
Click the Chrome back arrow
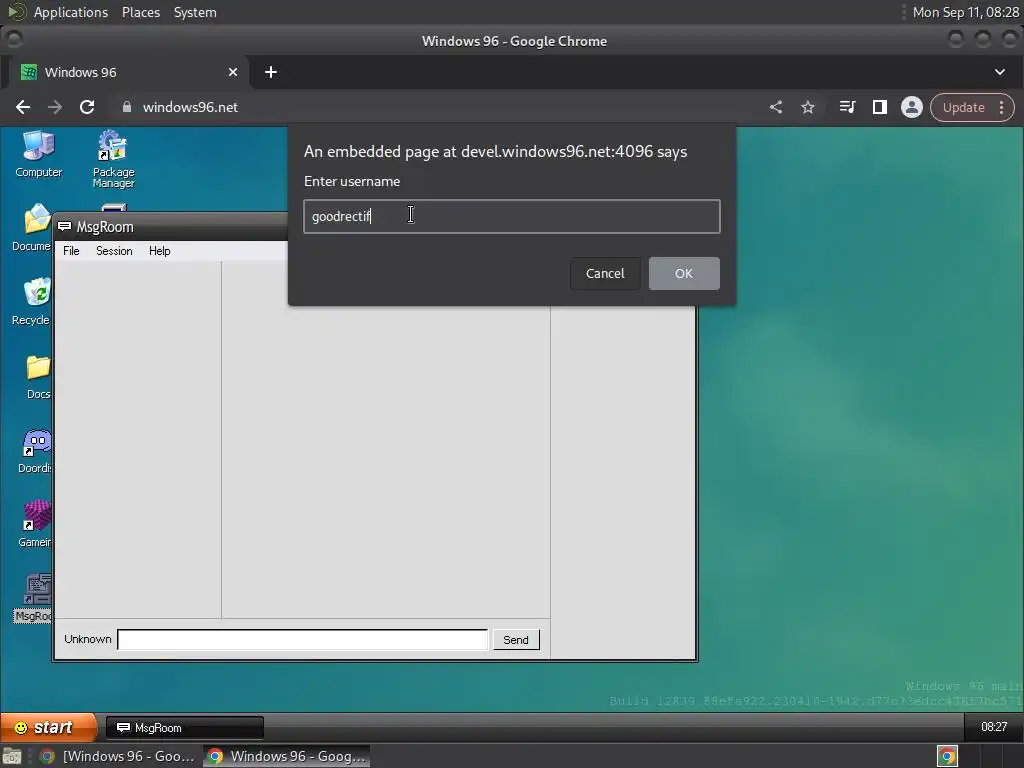tap(23, 107)
